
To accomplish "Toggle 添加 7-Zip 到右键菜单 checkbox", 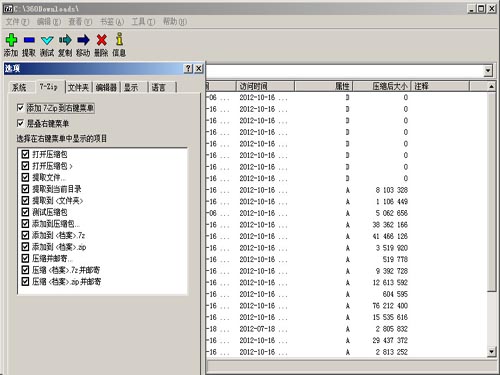I will tap(20, 108).
